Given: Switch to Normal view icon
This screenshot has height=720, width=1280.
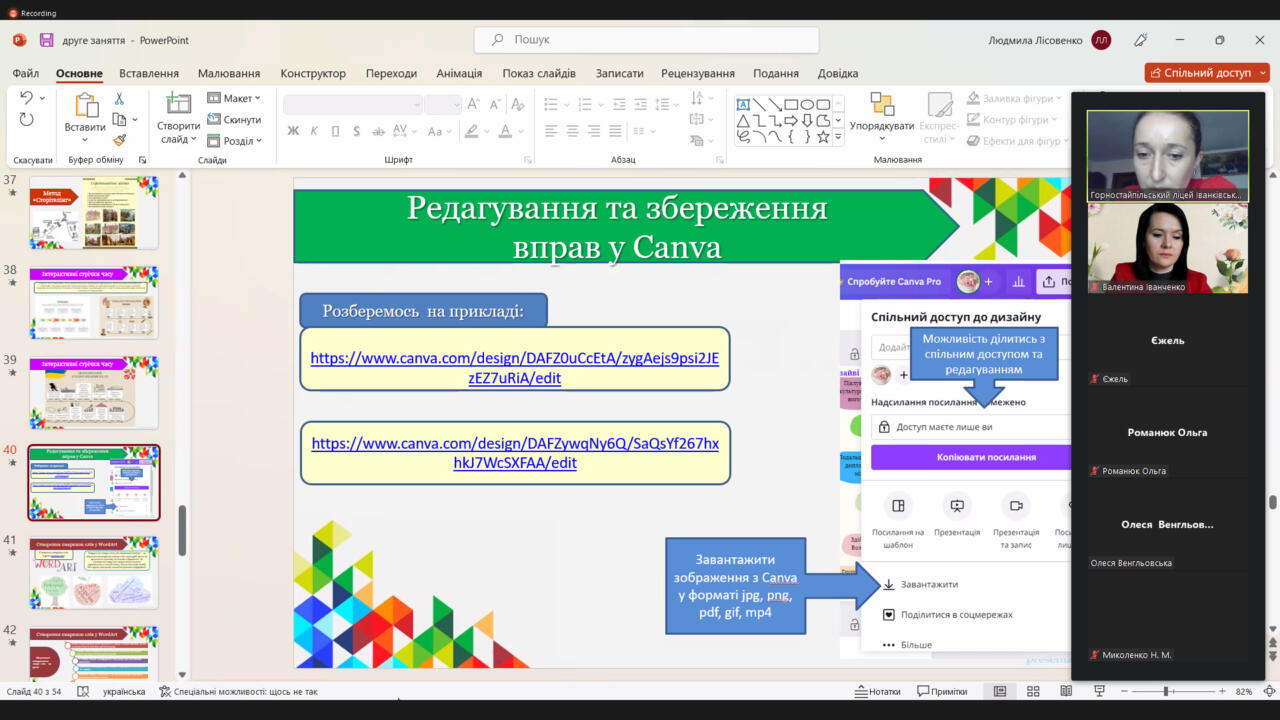Looking at the screenshot, I should point(999,691).
